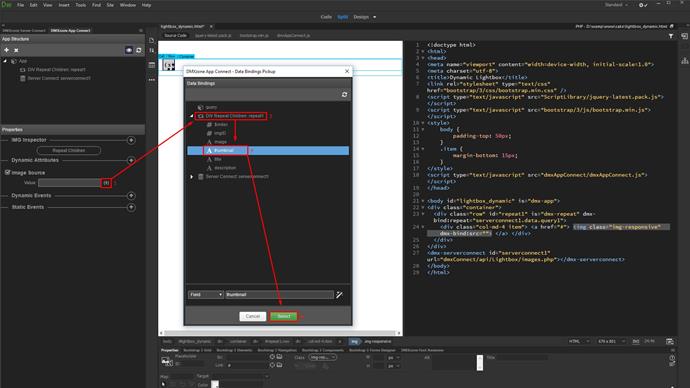Click the help icon in the Properties panel

point(672,358)
